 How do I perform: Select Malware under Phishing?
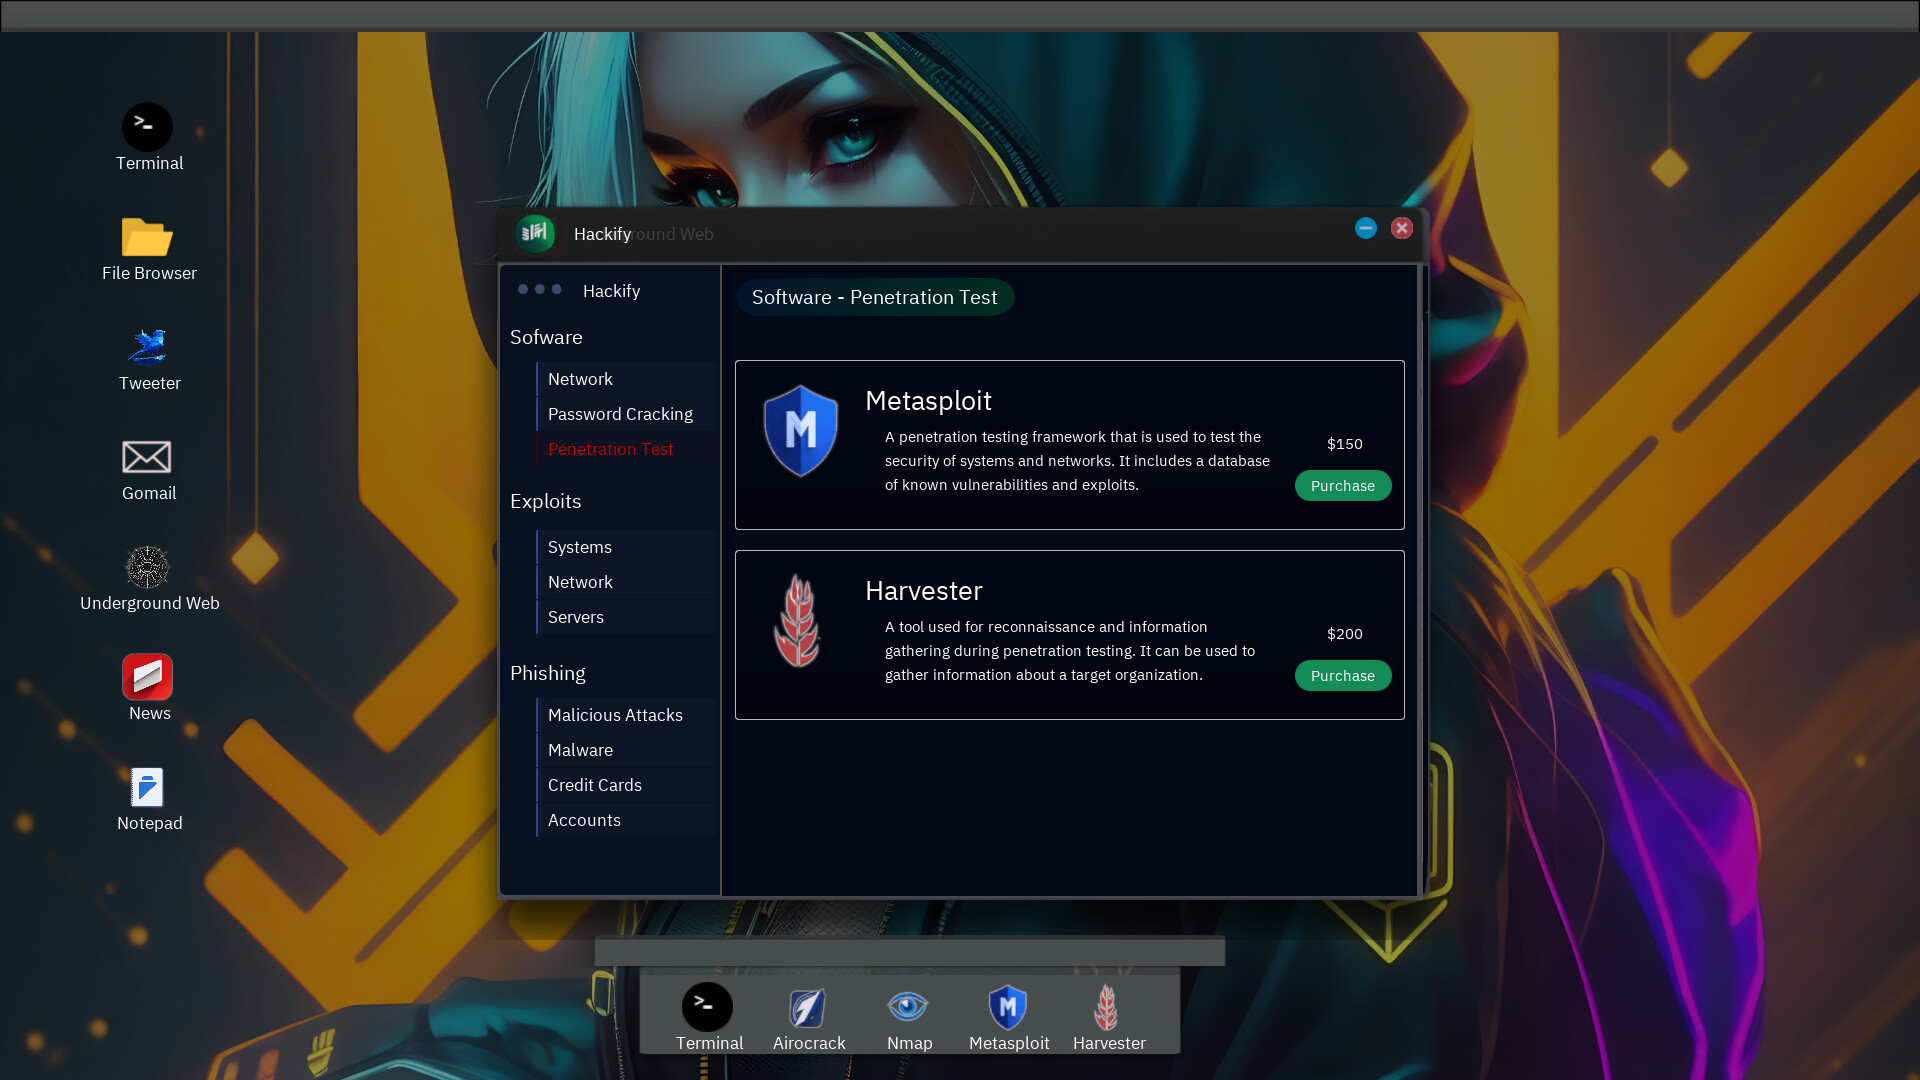[580, 749]
